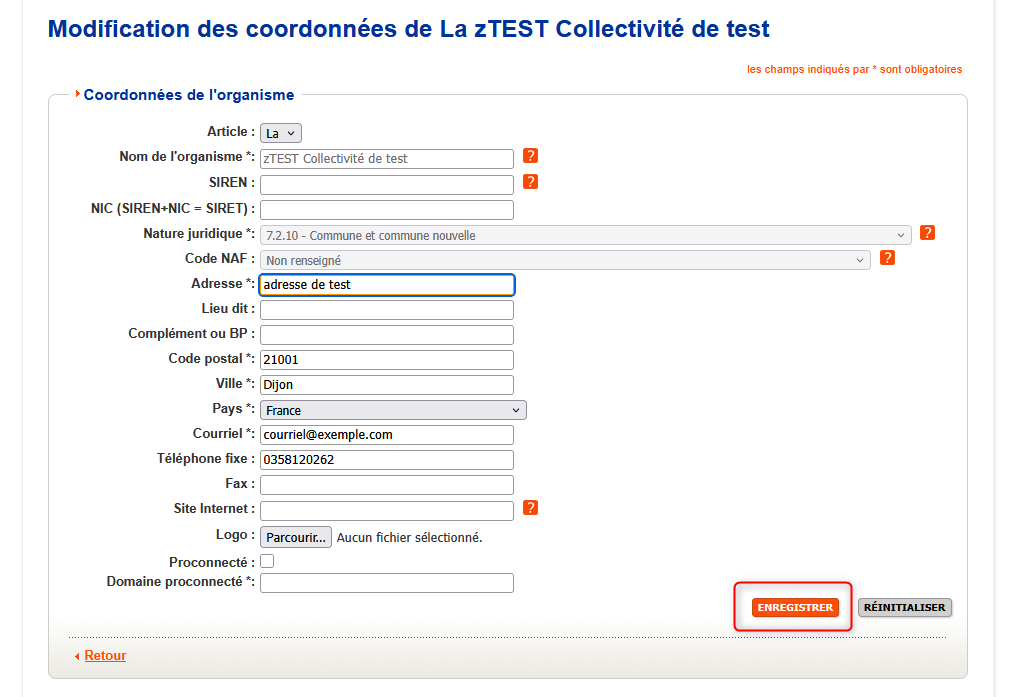Click the Enregistrer button
This screenshot has height=697, width=1027.
(795, 607)
